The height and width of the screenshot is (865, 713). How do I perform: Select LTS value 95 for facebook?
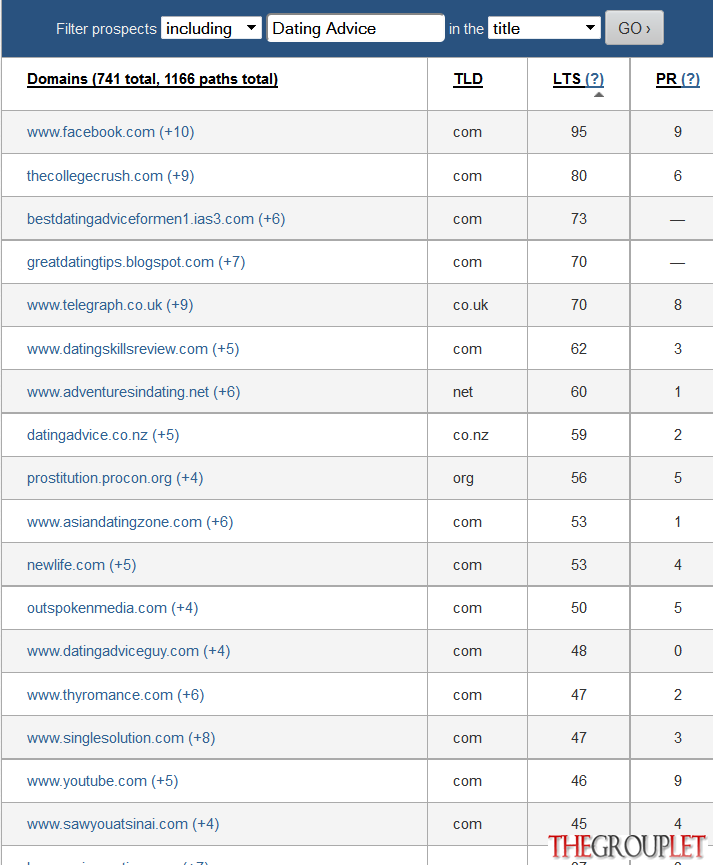tap(578, 132)
